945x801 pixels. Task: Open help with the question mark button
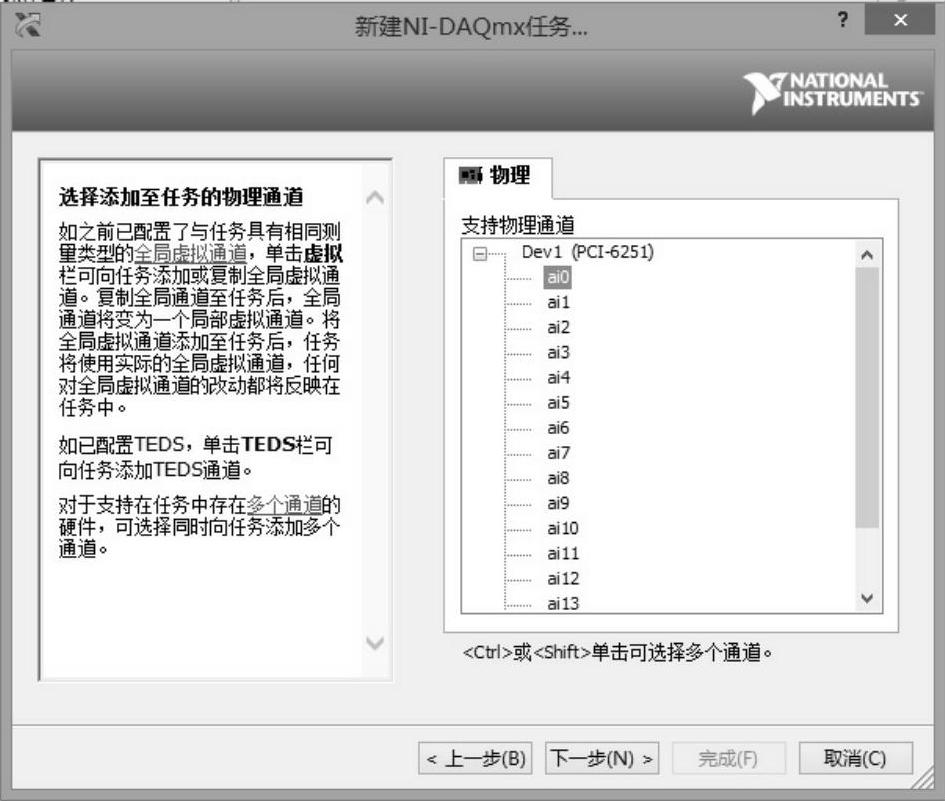coord(843,20)
